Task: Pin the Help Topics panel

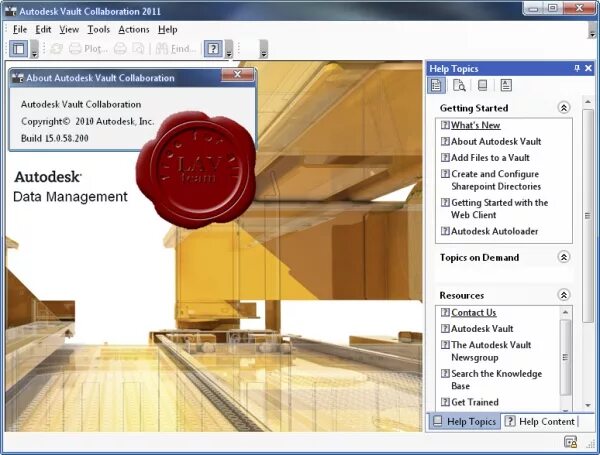Action: coord(577,68)
